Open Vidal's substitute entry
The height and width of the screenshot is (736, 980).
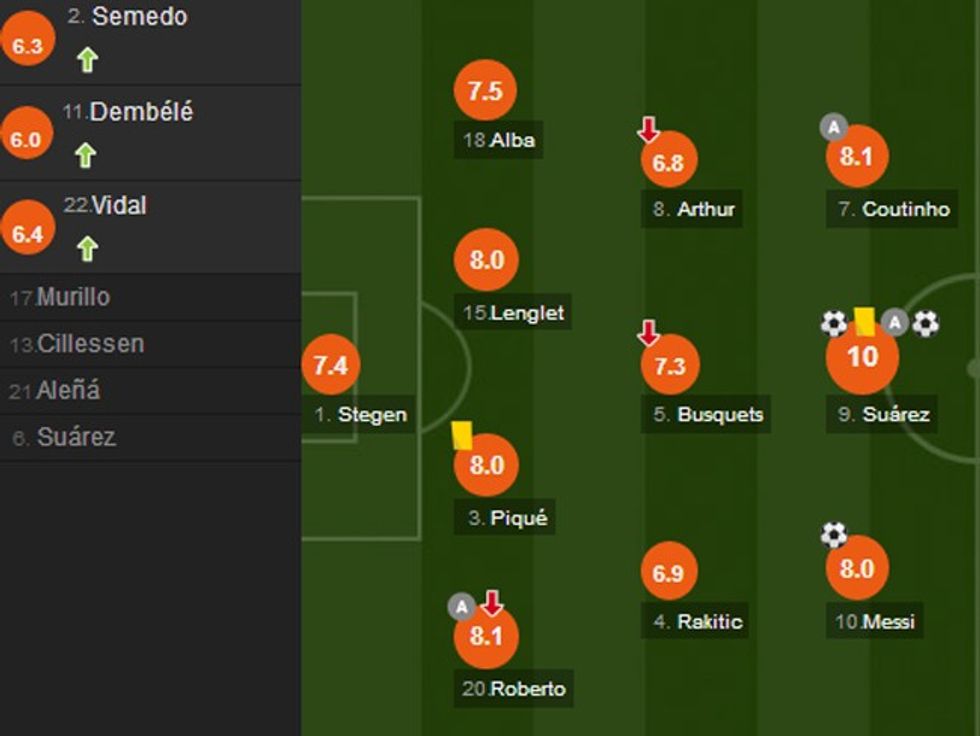pyautogui.click(x=118, y=206)
